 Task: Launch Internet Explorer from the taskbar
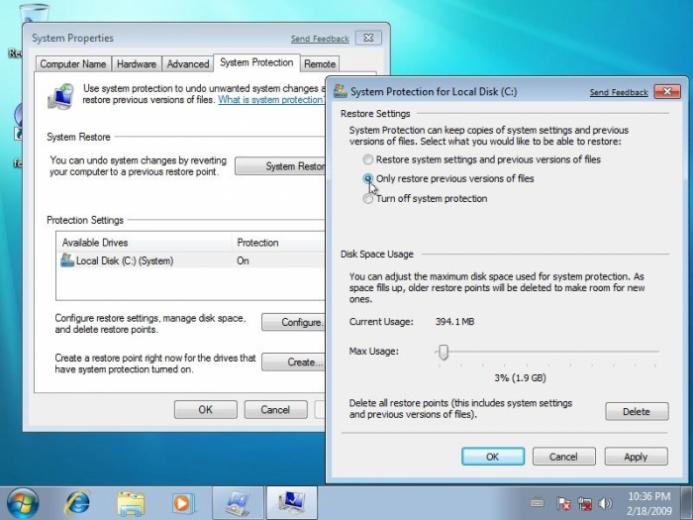coord(77,503)
